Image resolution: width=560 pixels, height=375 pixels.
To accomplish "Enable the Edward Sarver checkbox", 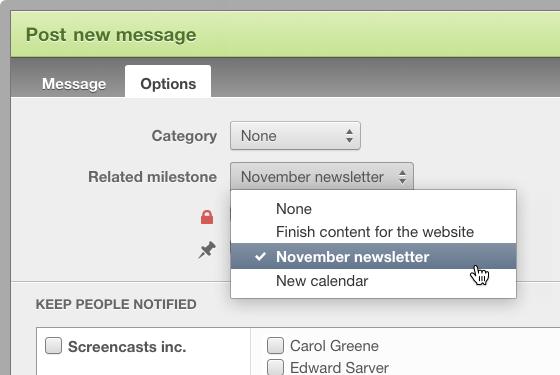I will [275, 368].
